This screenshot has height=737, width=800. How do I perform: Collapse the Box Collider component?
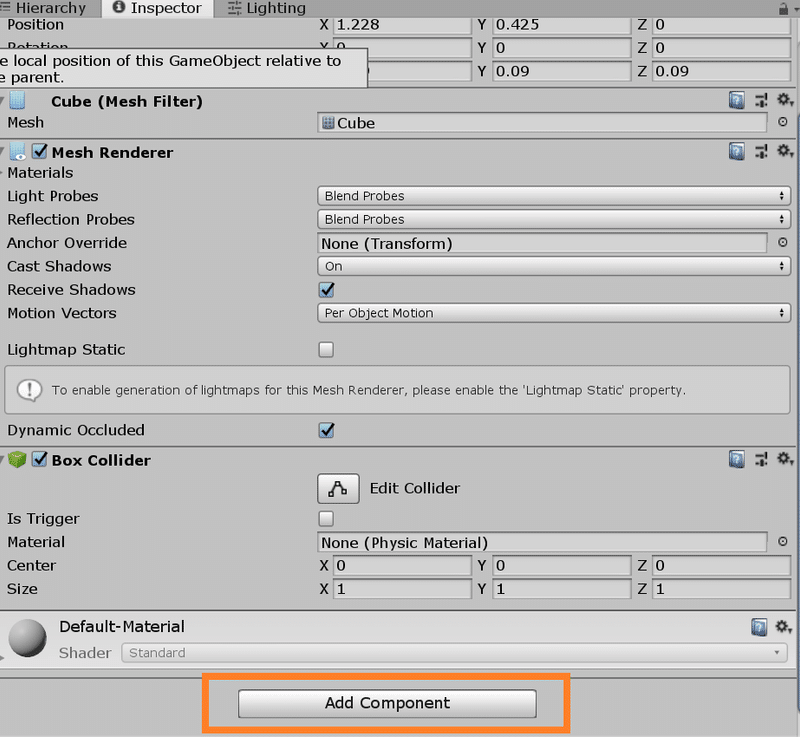pos(3,460)
